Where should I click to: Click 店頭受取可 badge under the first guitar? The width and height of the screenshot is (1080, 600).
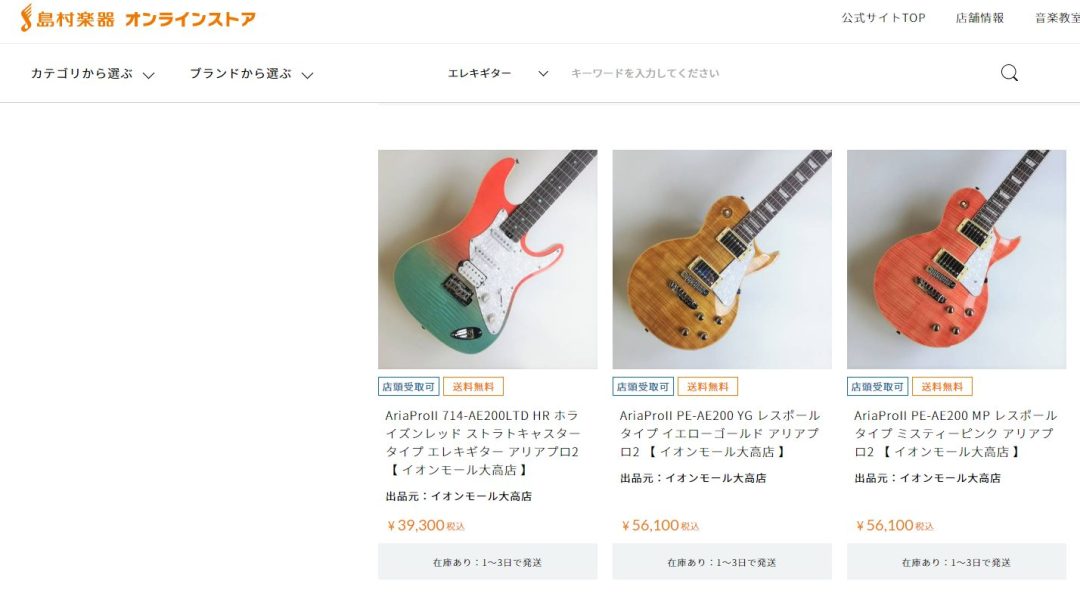click(408, 386)
